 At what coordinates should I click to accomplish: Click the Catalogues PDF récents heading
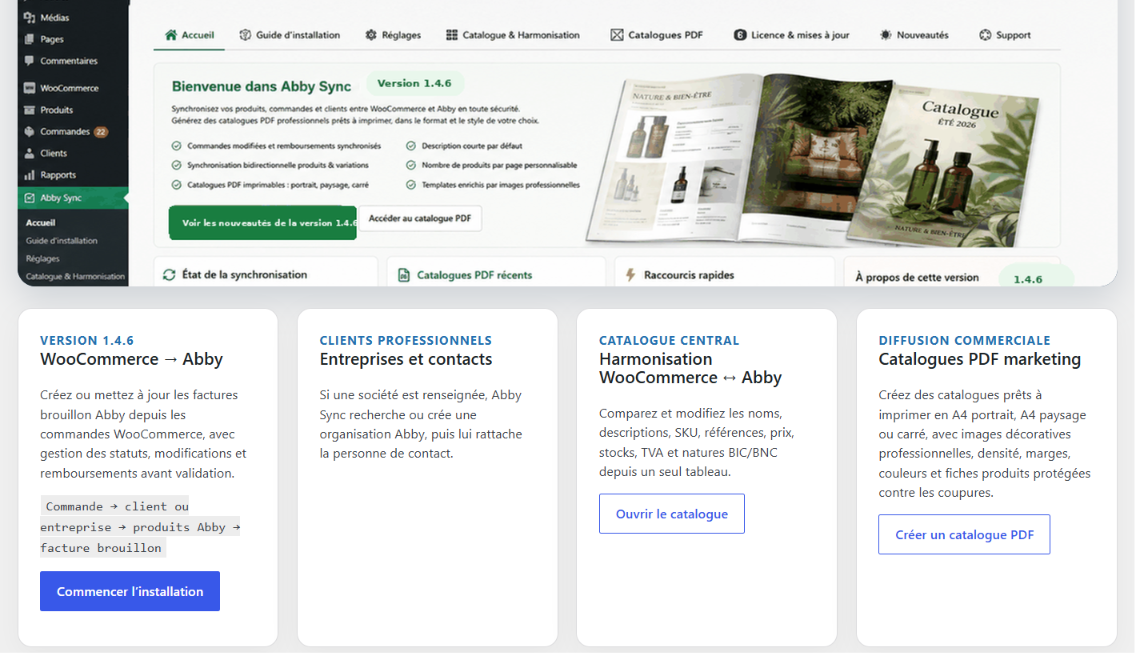[x=474, y=275]
